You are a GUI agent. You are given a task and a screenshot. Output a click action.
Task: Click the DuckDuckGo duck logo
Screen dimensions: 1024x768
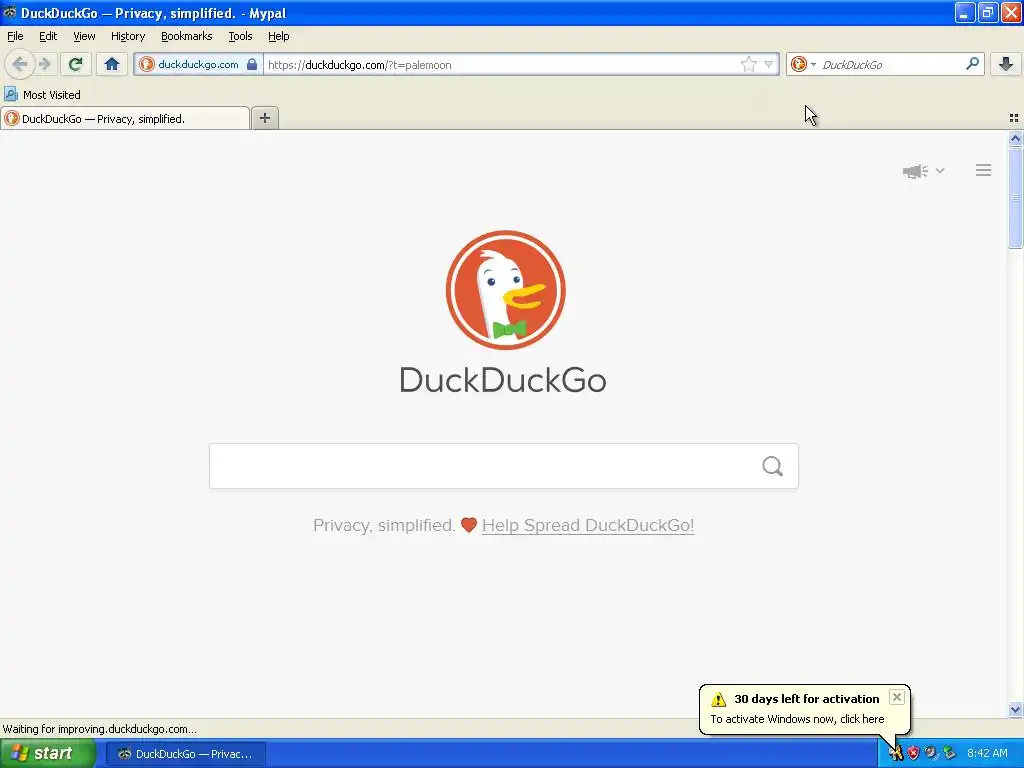505,290
